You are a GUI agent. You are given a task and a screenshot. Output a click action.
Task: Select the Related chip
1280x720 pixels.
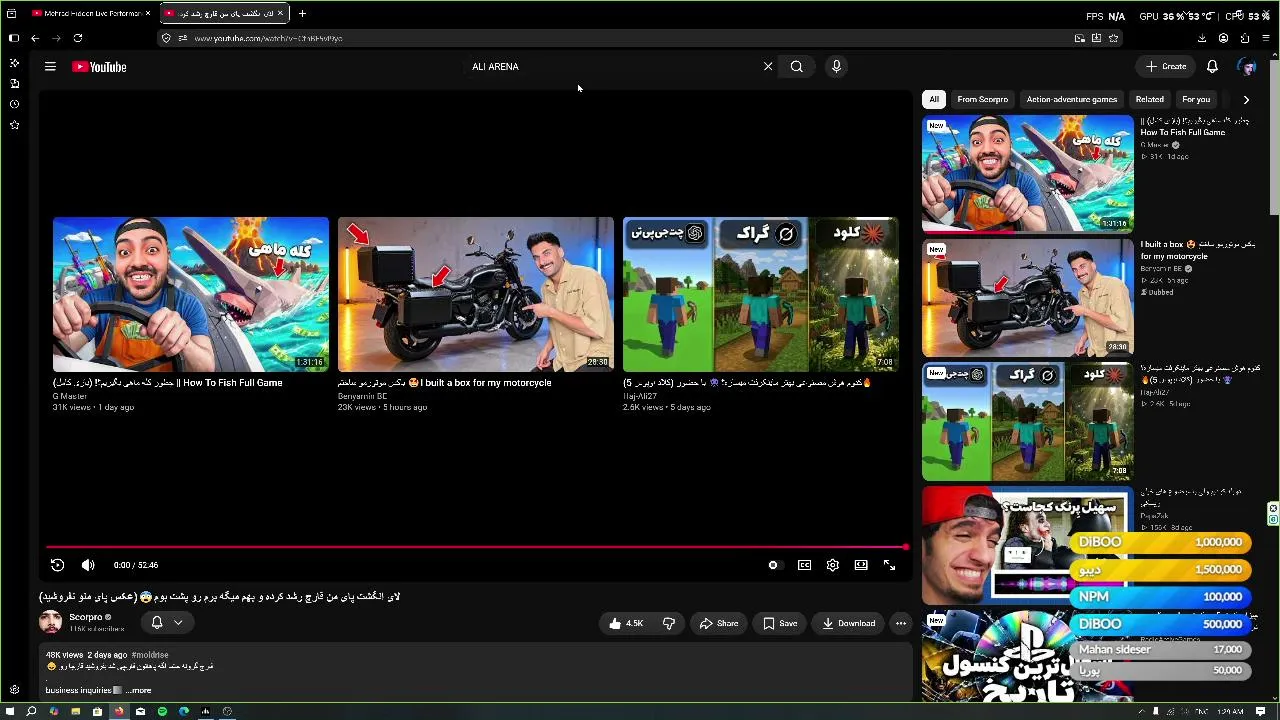(1150, 99)
